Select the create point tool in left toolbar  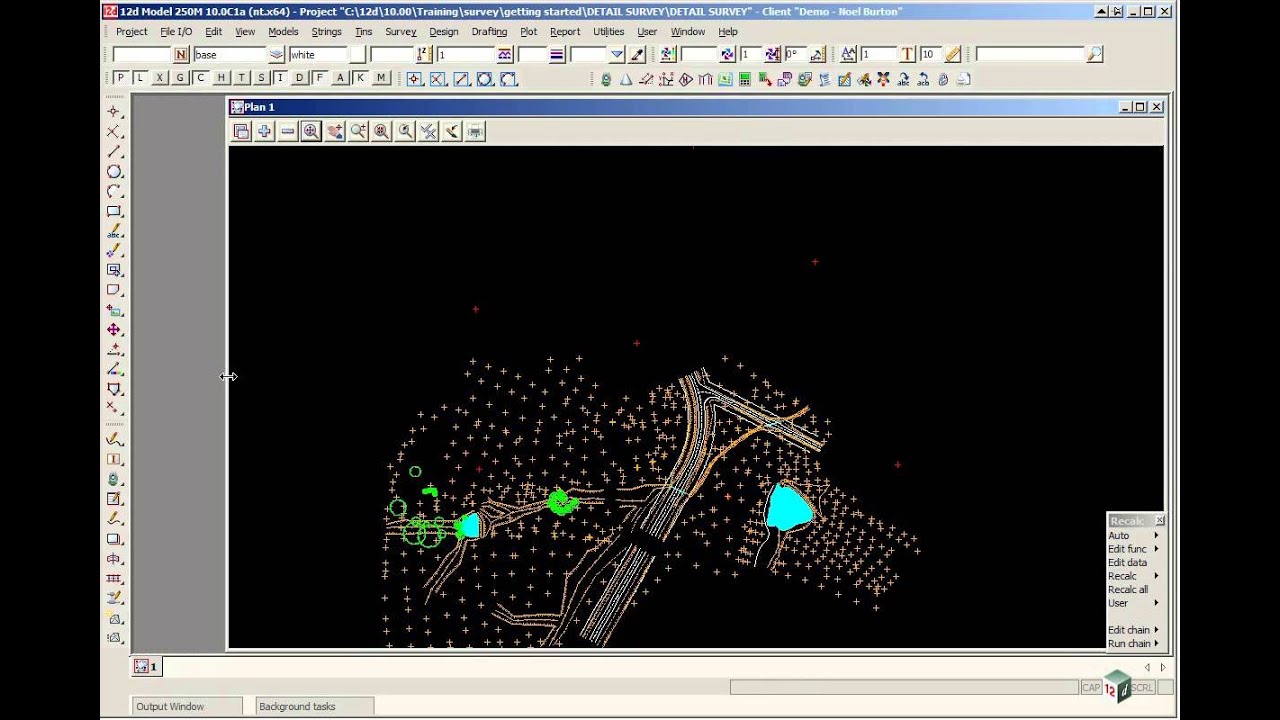pos(114,112)
